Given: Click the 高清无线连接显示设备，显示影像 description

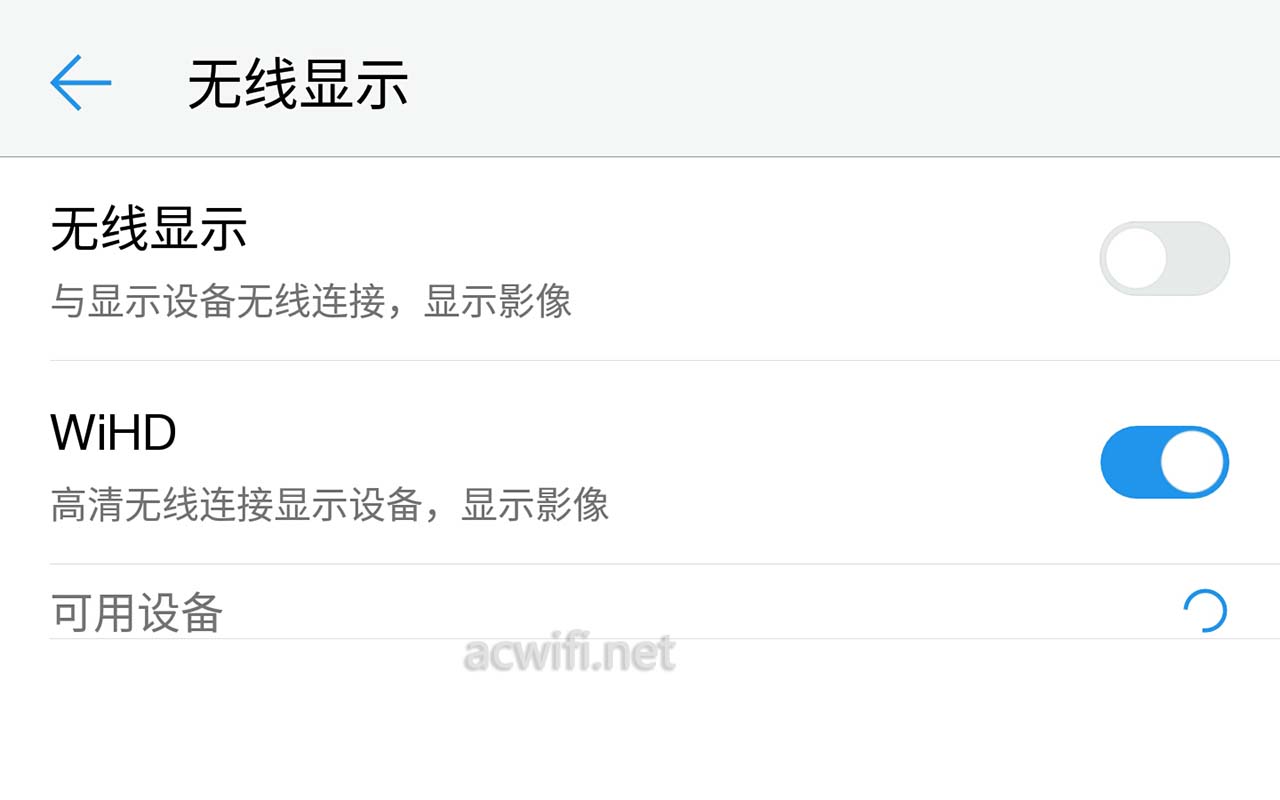Looking at the screenshot, I should pos(330,505).
